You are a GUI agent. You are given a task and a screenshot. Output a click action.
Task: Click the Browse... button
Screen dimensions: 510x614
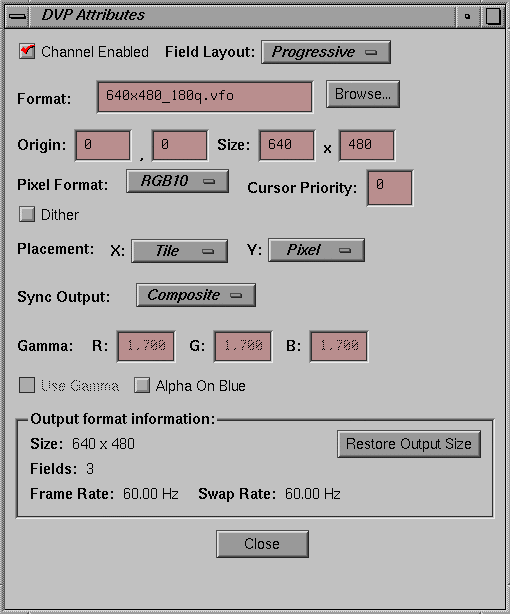(363, 94)
